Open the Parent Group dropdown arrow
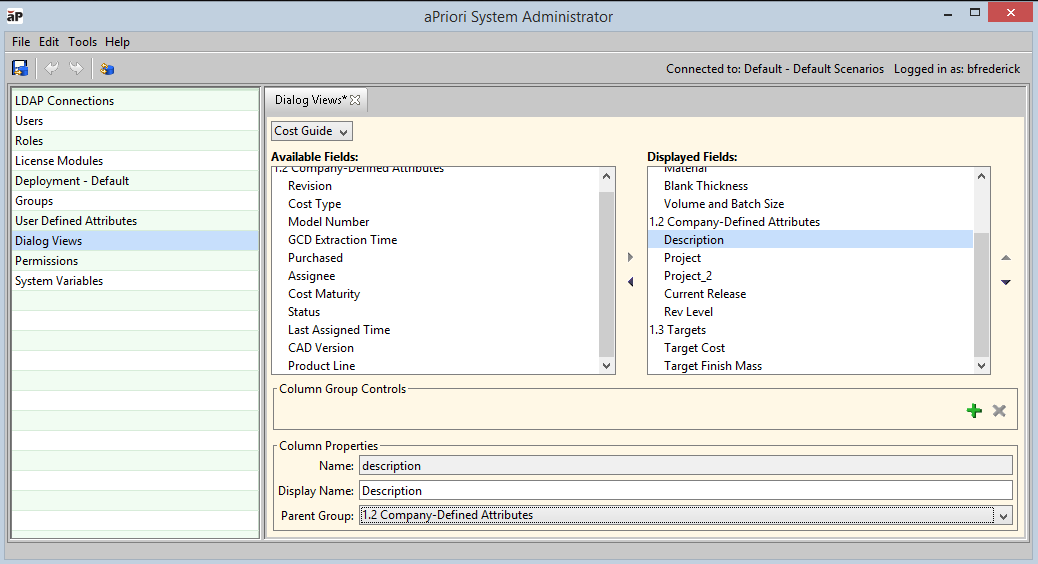 [1004, 516]
